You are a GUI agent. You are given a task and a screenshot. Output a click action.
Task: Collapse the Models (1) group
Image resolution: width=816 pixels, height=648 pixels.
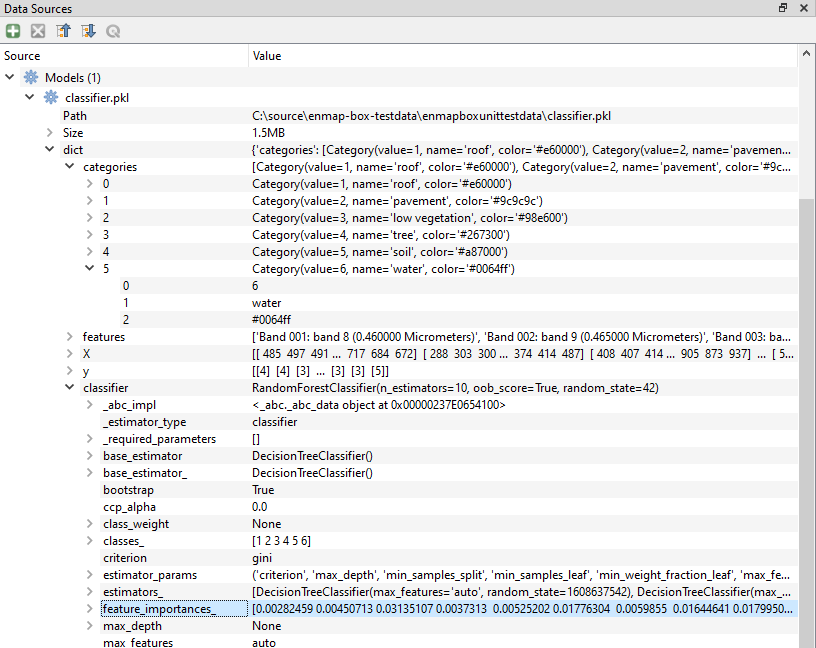tap(9, 77)
